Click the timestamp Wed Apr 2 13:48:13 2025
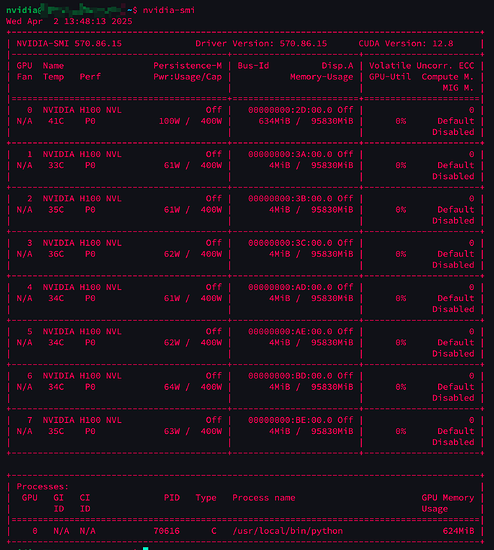 (x=69, y=21)
